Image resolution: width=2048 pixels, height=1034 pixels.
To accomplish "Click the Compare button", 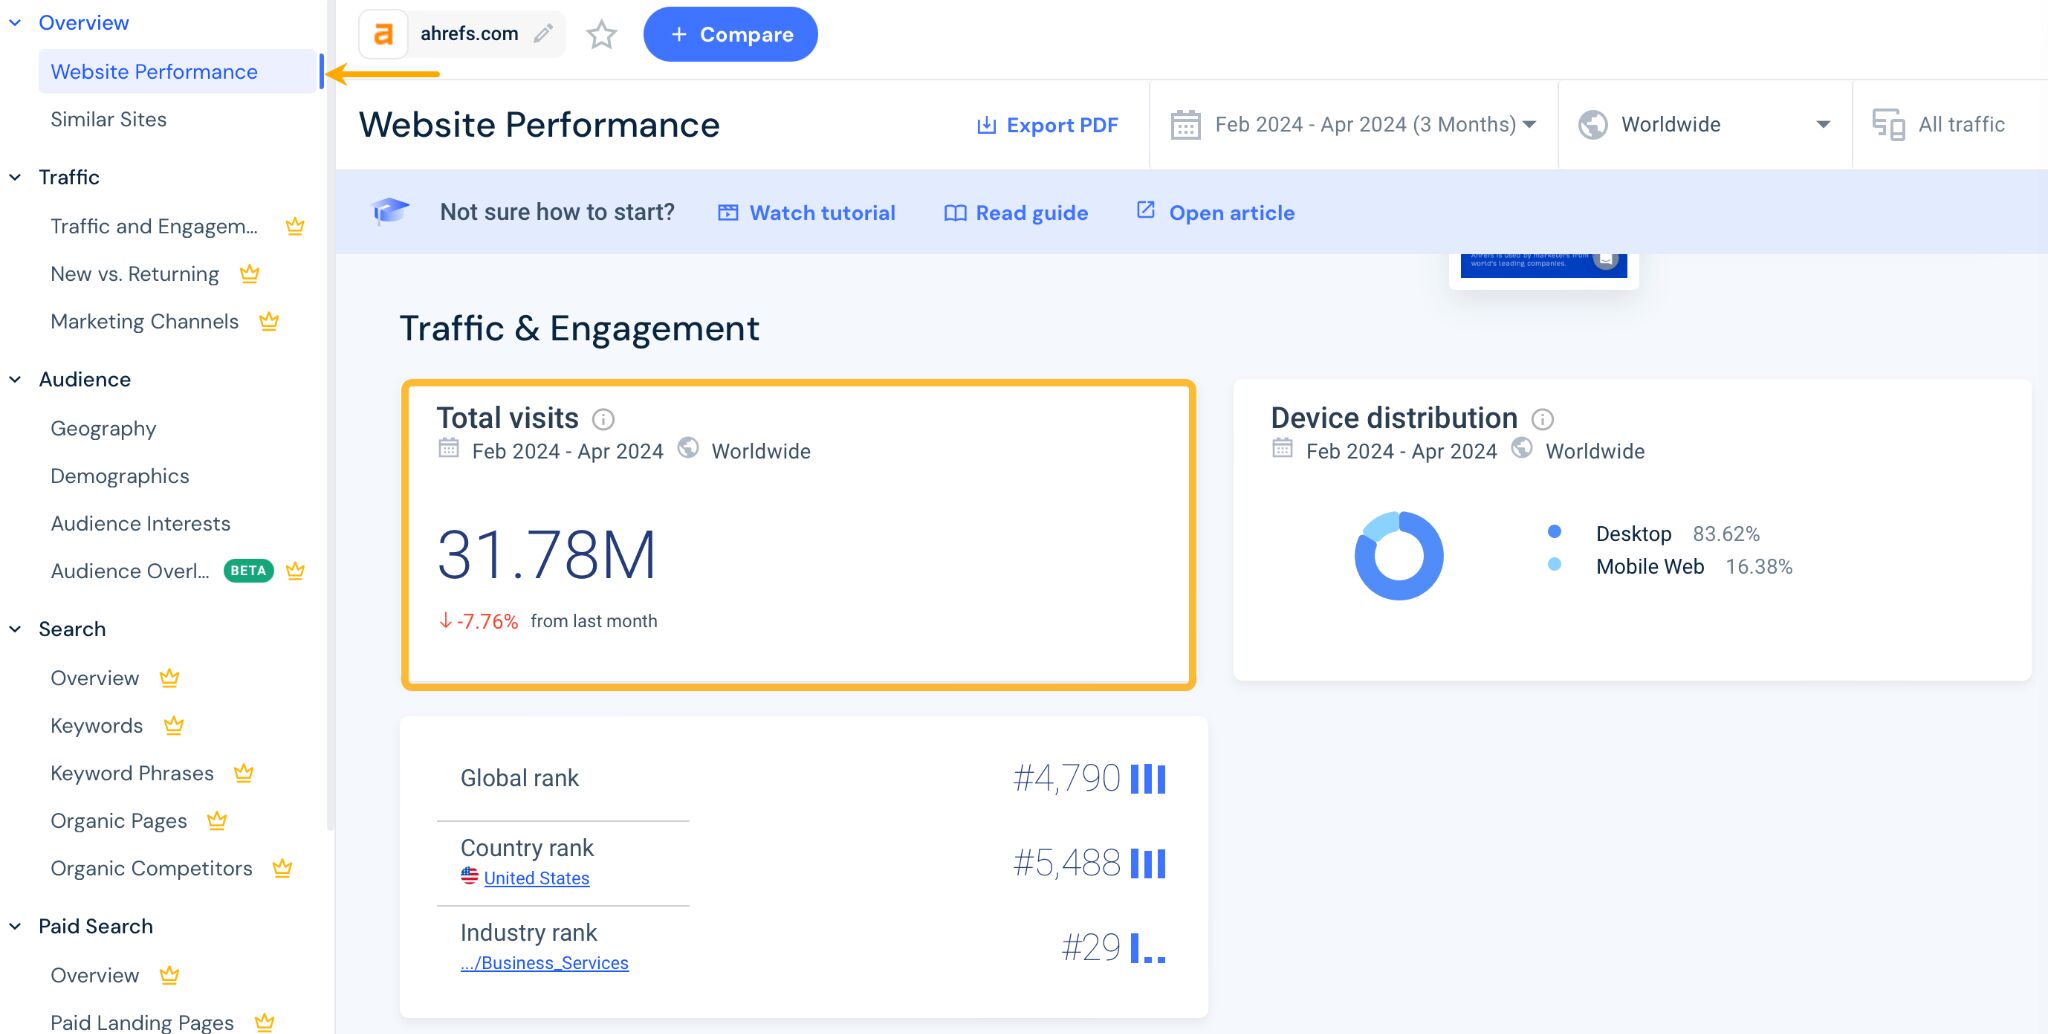I will [x=730, y=34].
